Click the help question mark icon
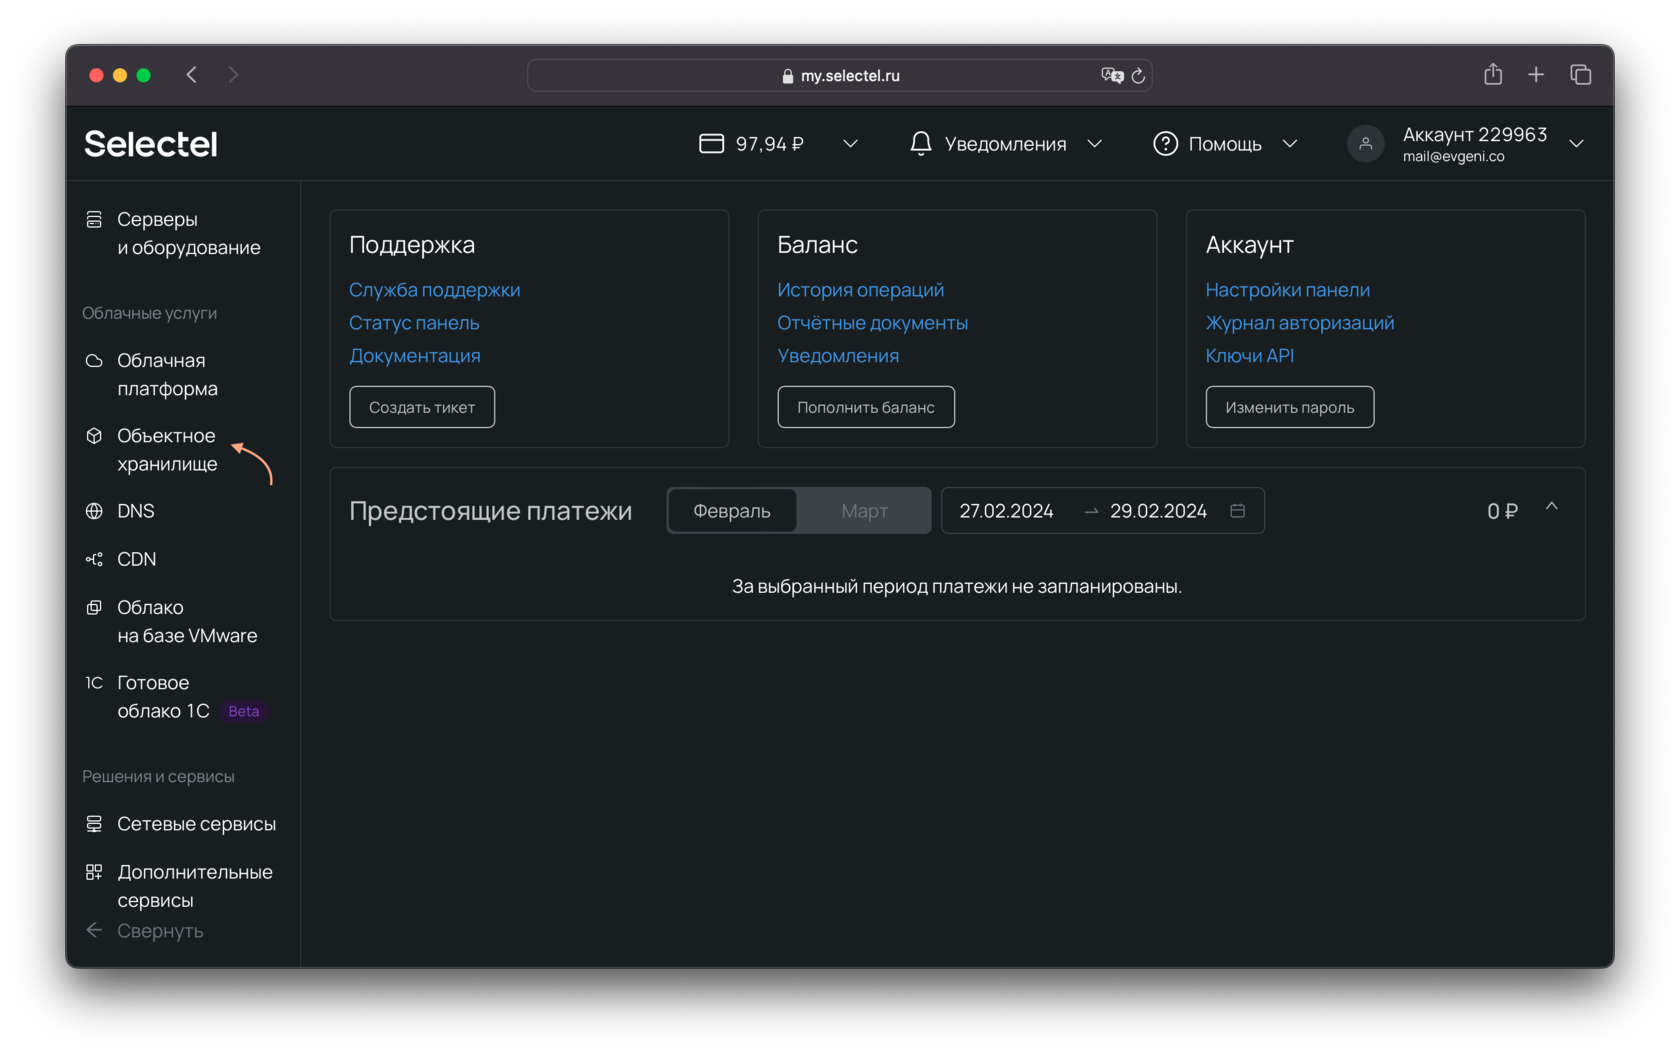1680x1055 pixels. (x=1165, y=144)
